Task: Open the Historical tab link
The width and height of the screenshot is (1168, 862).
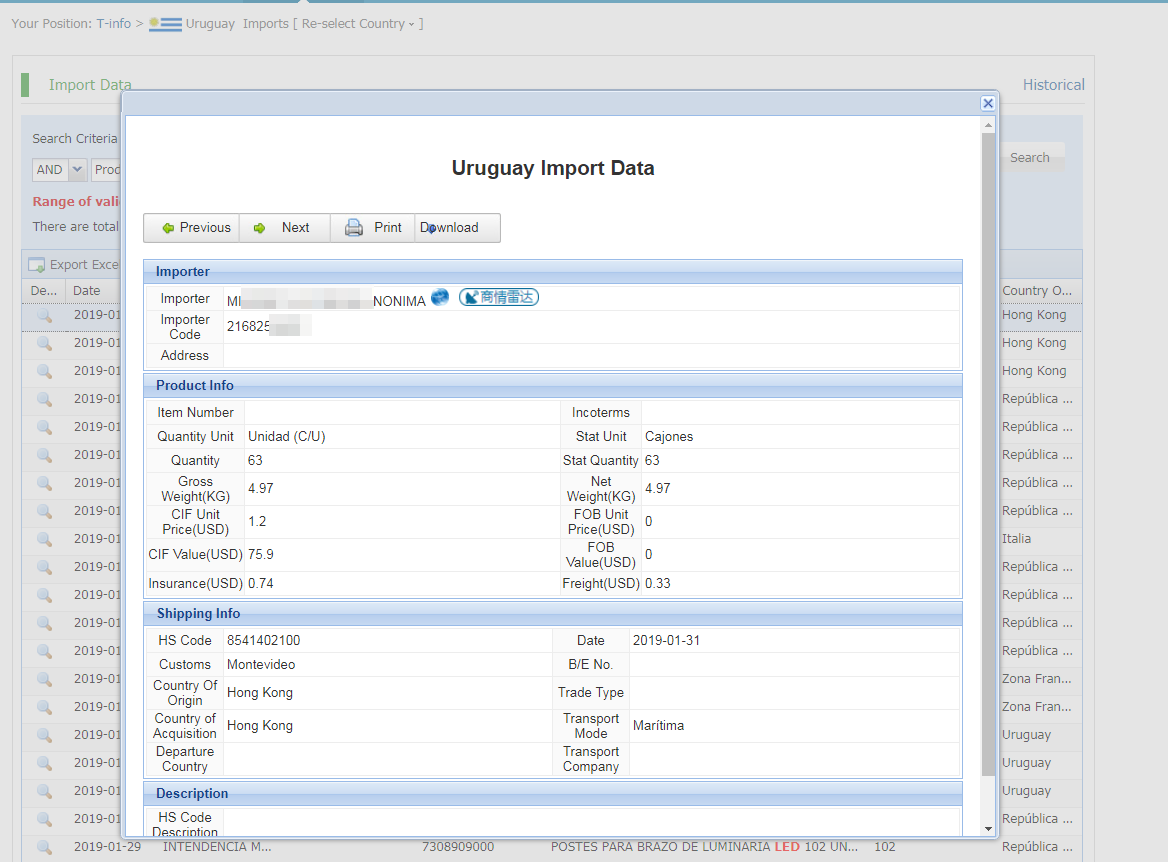Action: pyautogui.click(x=1053, y=85)
